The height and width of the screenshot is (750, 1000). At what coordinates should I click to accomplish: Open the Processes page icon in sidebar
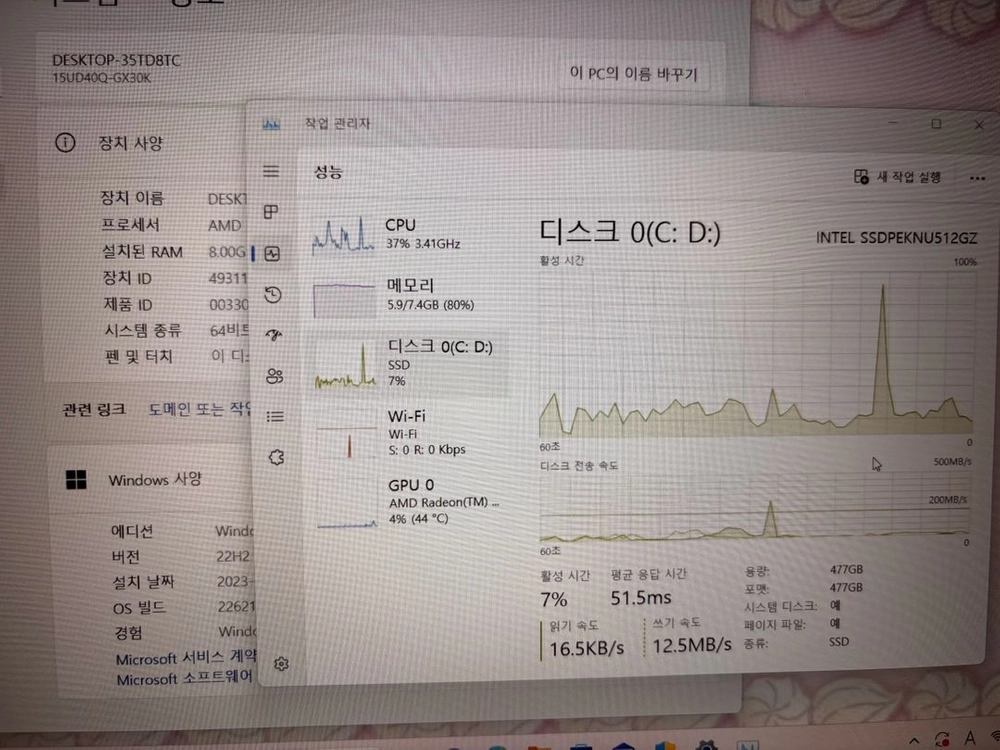271,212
